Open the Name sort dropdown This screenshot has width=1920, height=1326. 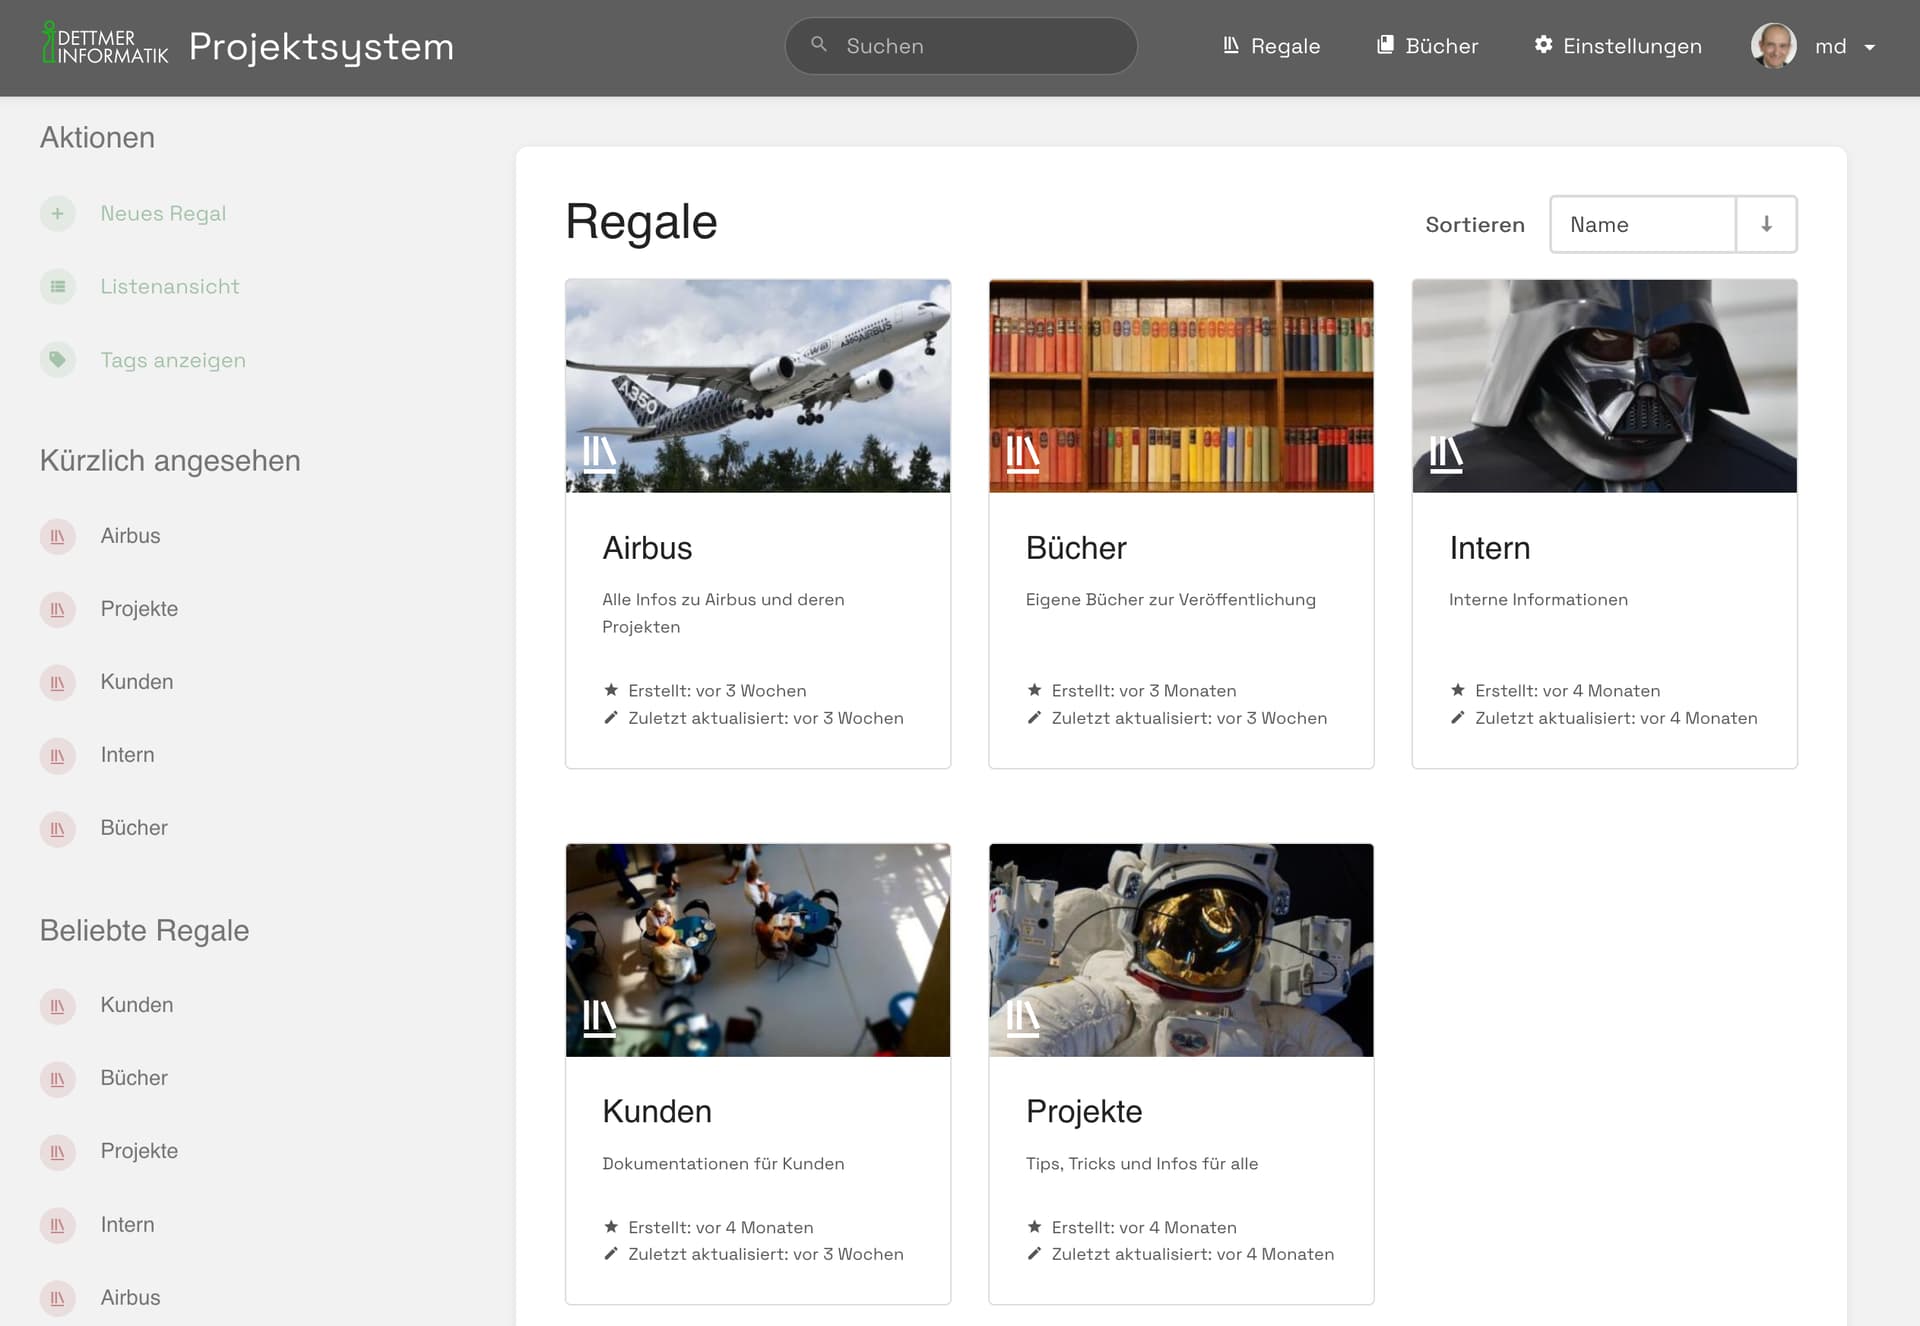point(1643,224)
